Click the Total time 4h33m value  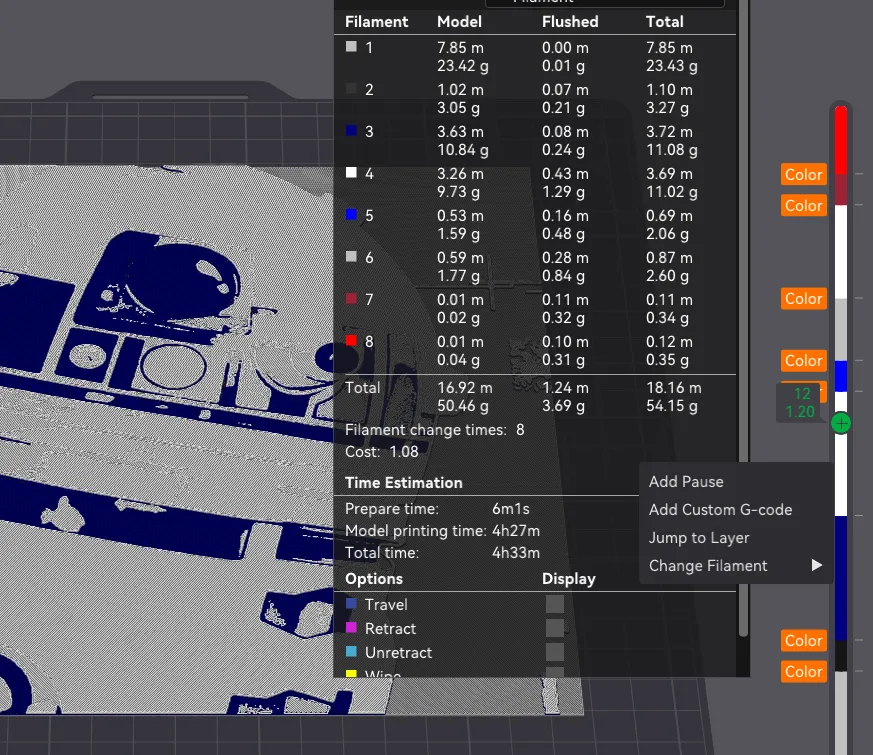516,553
